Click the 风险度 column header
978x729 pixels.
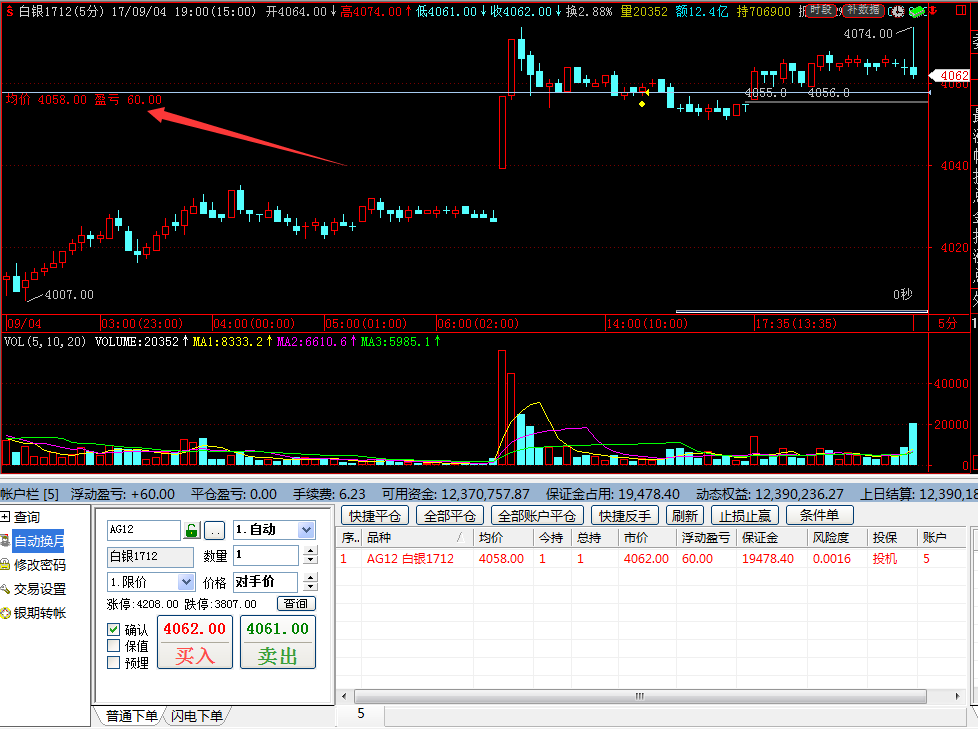coord(837,538)
